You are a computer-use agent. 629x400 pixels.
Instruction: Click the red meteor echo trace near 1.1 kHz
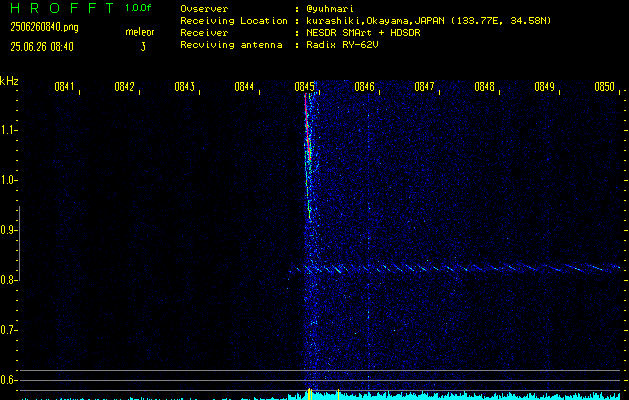pos(307,126)
